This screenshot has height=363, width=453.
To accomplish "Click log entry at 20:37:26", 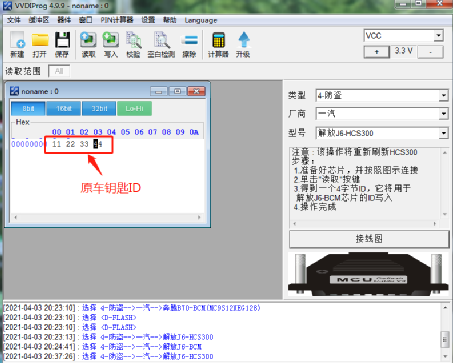I will click(109, 356).
